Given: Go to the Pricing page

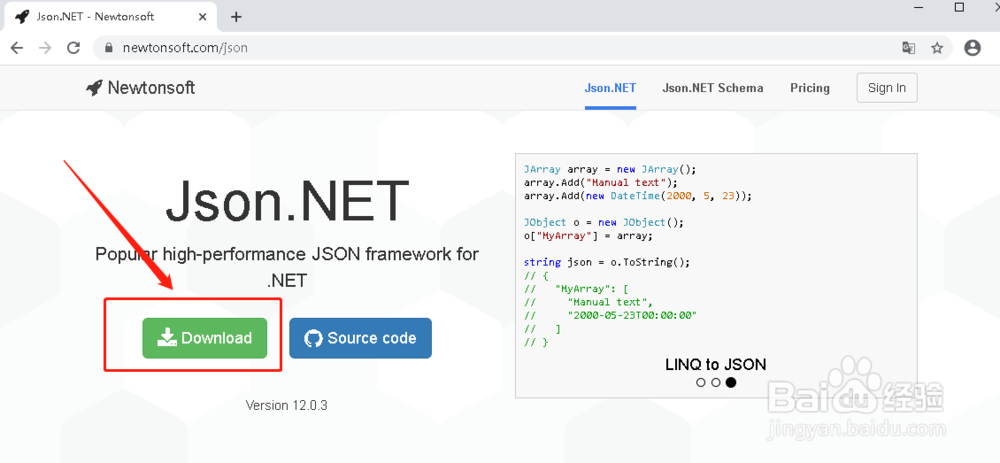Looking at the screenshot, I should (x=810, y=88).
